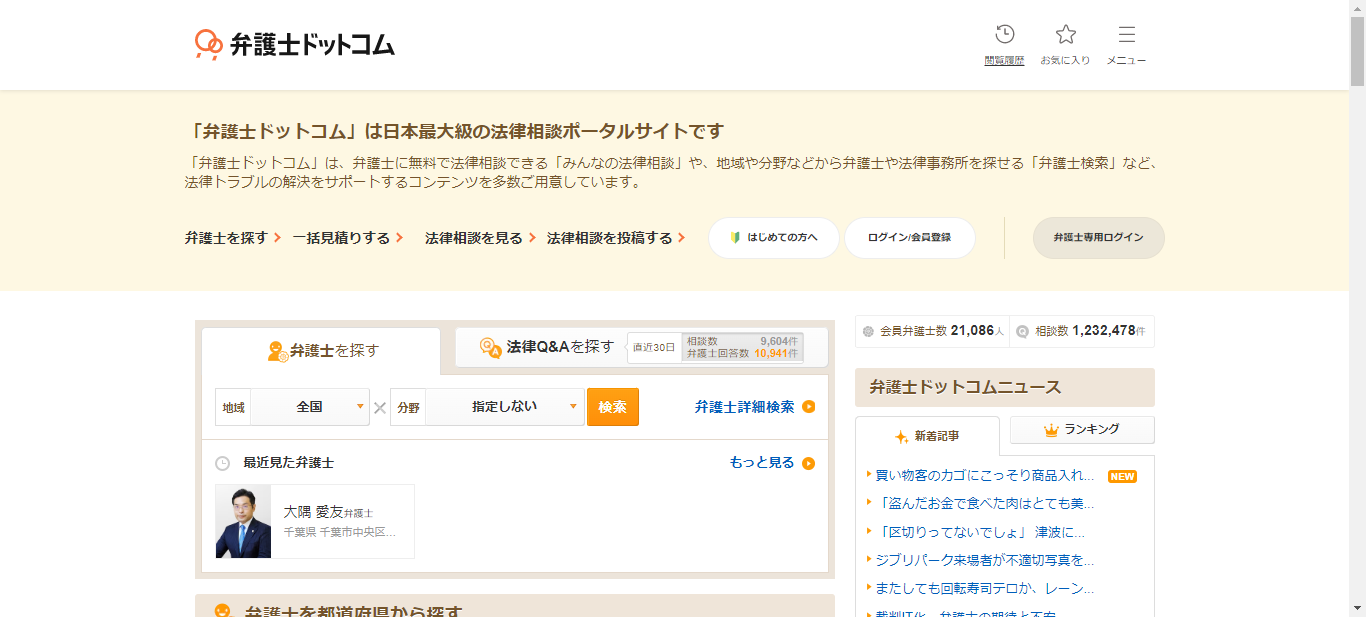The width and height of the screenshot is (1366, 617).
Task: Click the orange 検索 button
Action: pos(612,407)
